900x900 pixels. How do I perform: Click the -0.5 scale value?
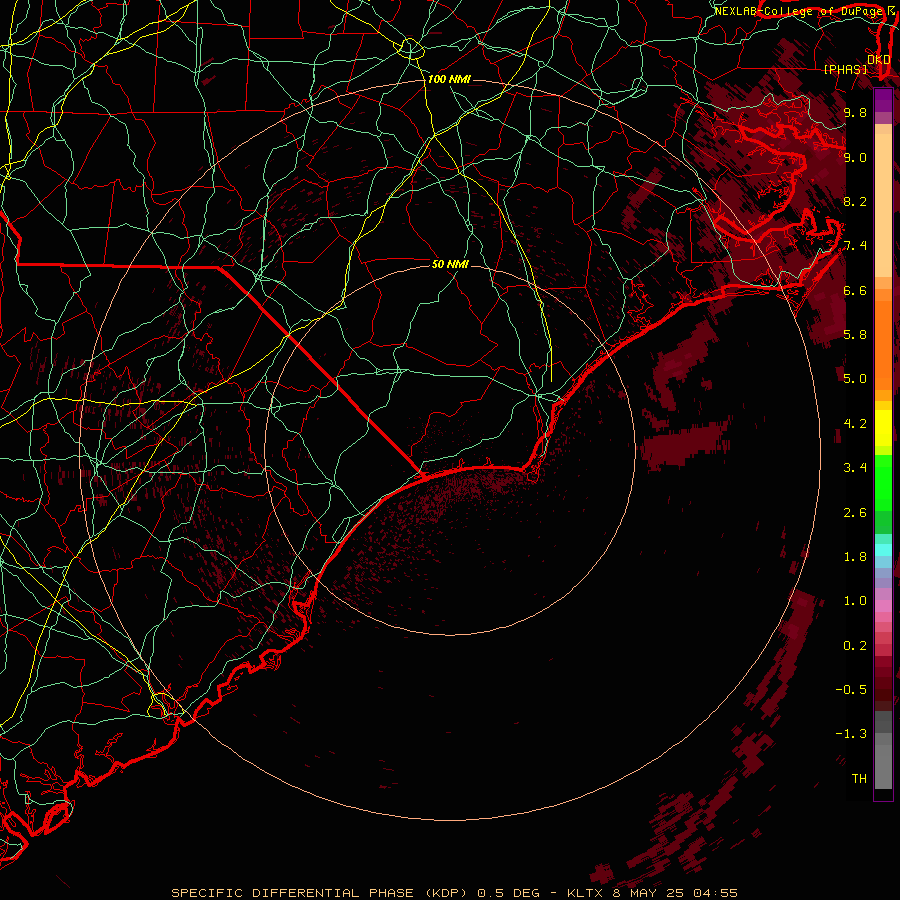tap(852, 690)
